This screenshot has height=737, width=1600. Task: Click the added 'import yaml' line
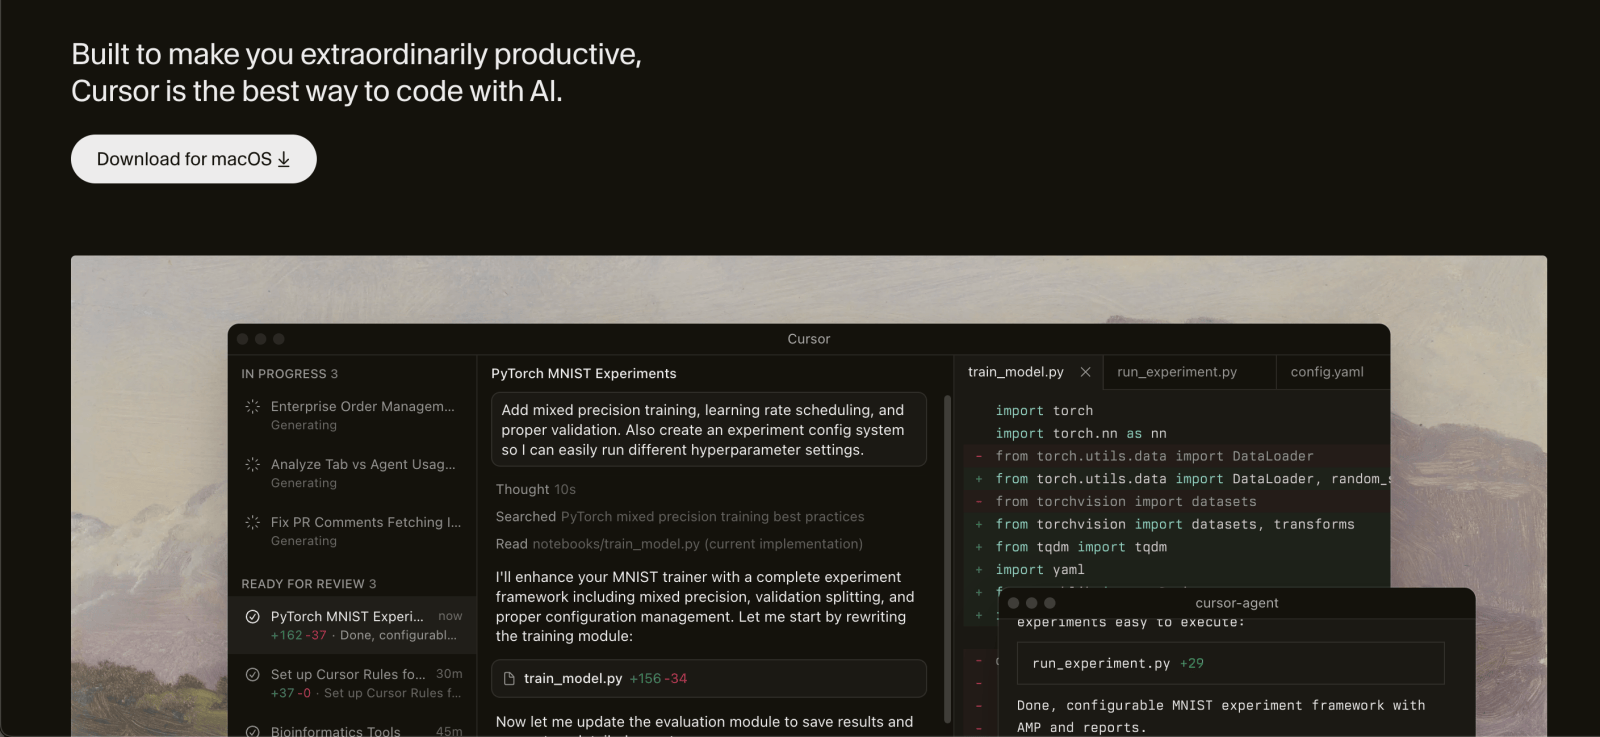point(1040,570)
